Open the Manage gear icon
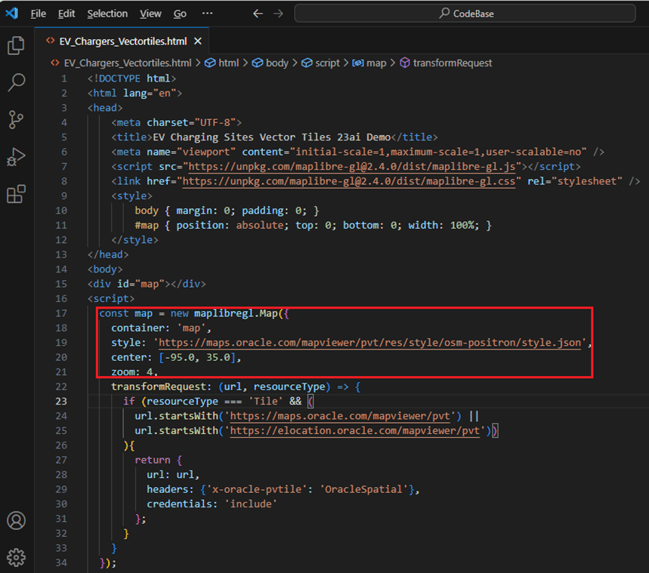This screenshot has height=573, width=649. pyautogui.click(x=16, y=557)
